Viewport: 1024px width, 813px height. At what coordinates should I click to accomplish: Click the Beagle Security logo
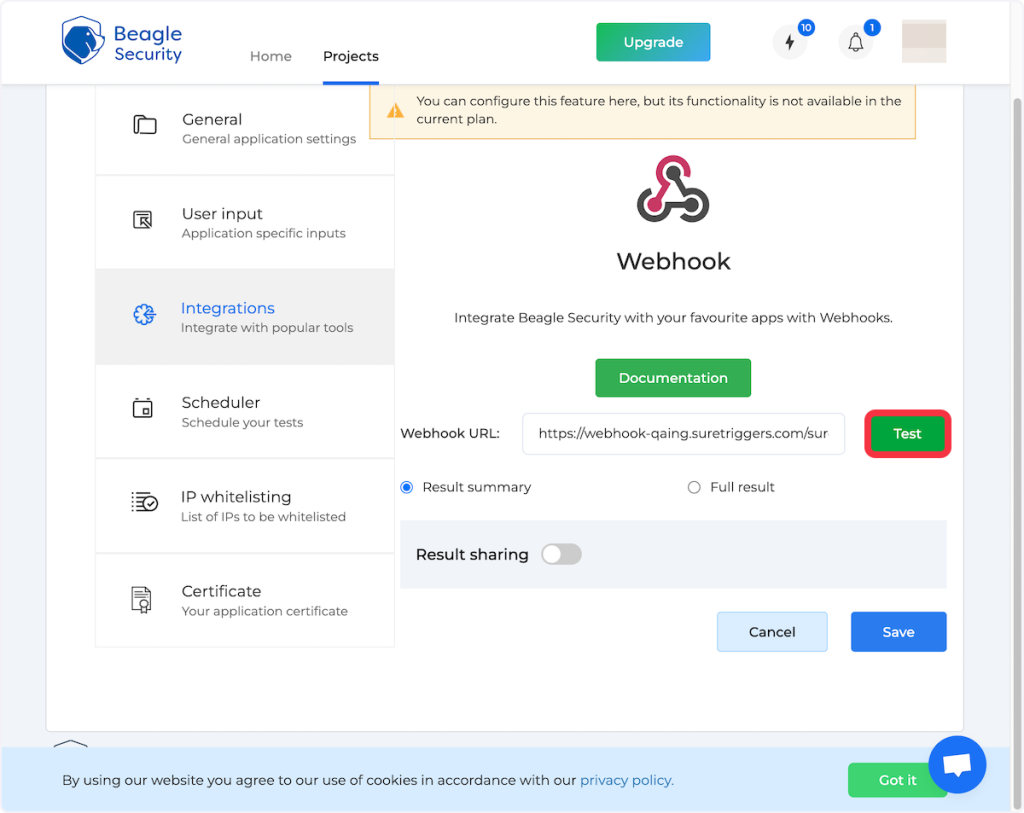click(x=121, y=42)
